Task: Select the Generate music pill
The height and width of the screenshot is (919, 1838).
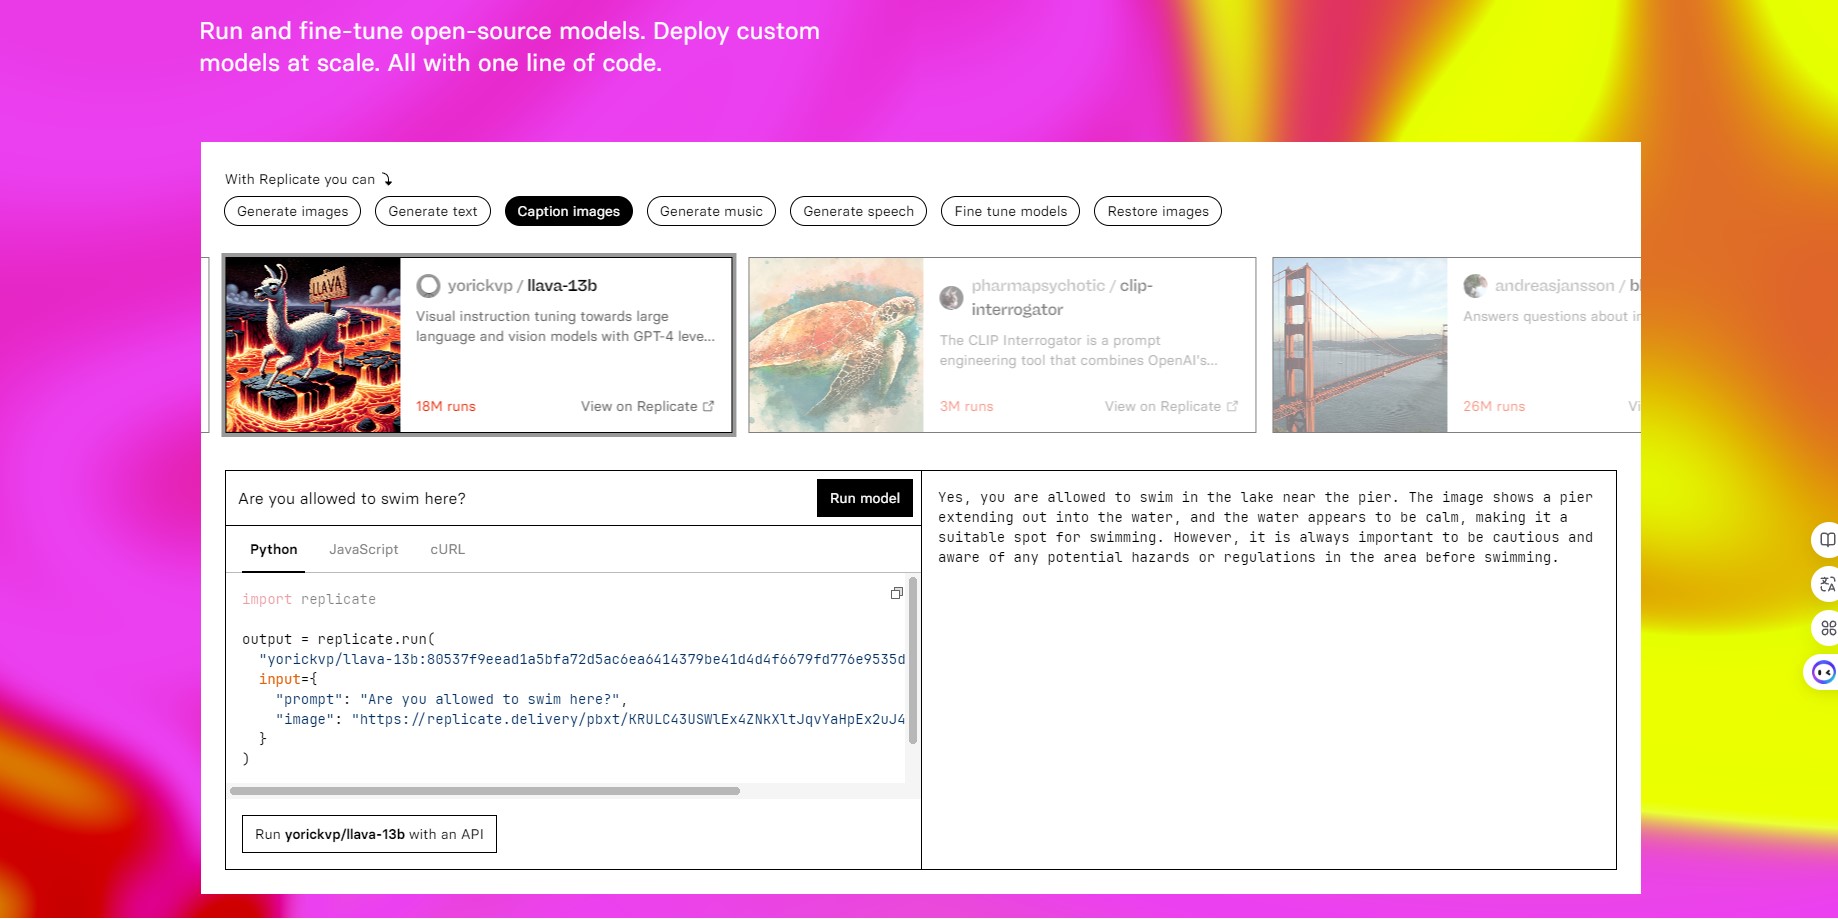Action: pyautogui.click(x=711, y=211)
